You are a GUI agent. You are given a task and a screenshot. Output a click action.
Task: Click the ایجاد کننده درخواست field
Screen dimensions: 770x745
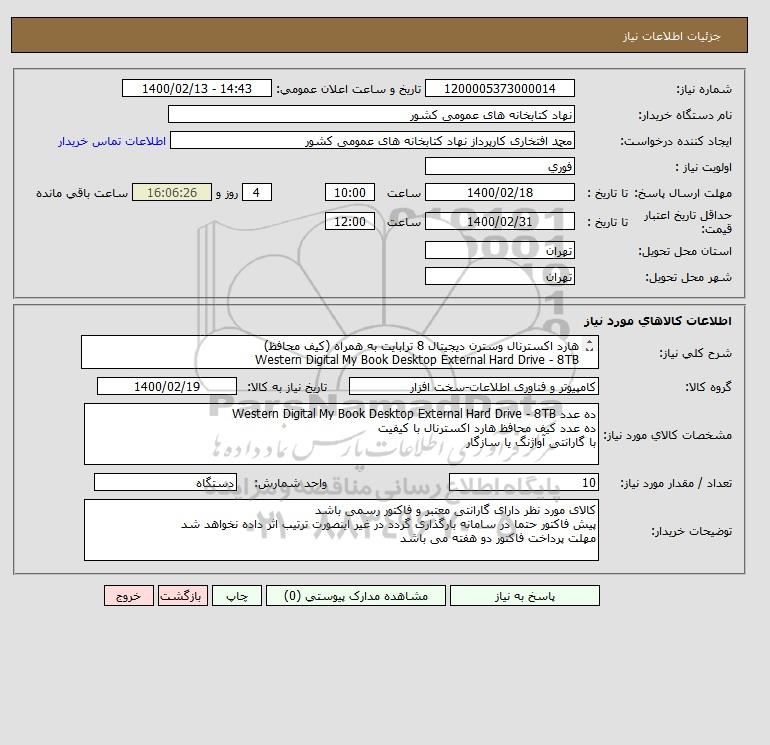pos(372,140)
